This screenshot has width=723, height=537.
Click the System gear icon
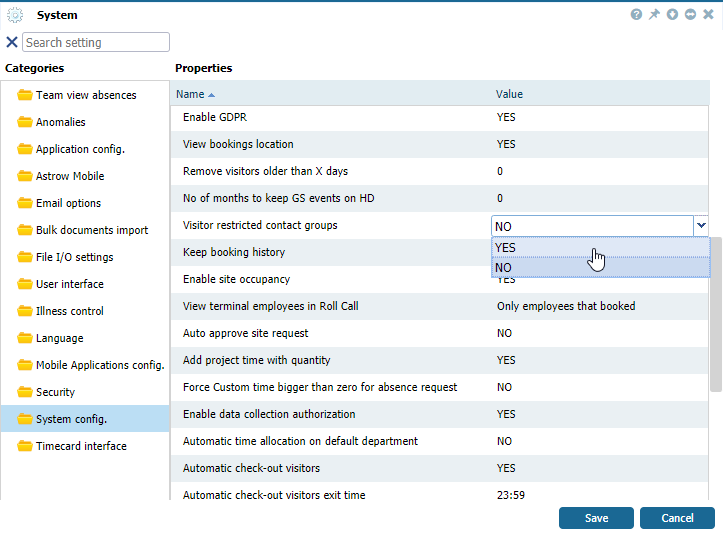pyautogui.click(x=15, y=15)
